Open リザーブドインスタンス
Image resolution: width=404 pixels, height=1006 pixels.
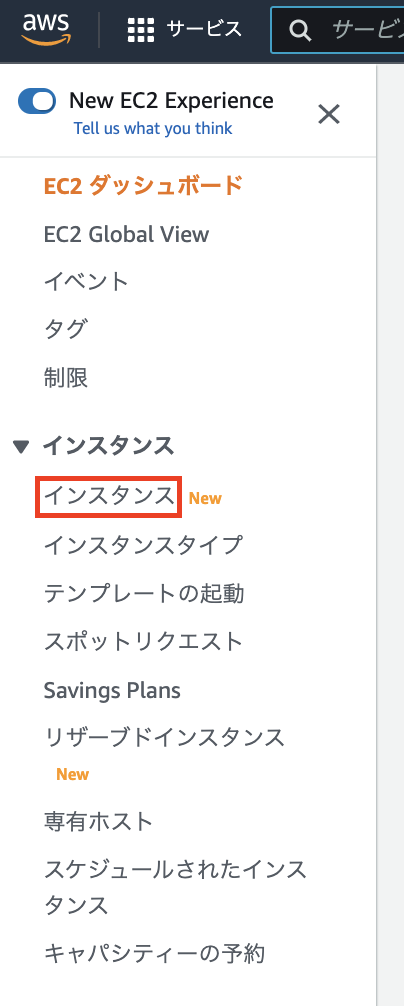[164, 737]
